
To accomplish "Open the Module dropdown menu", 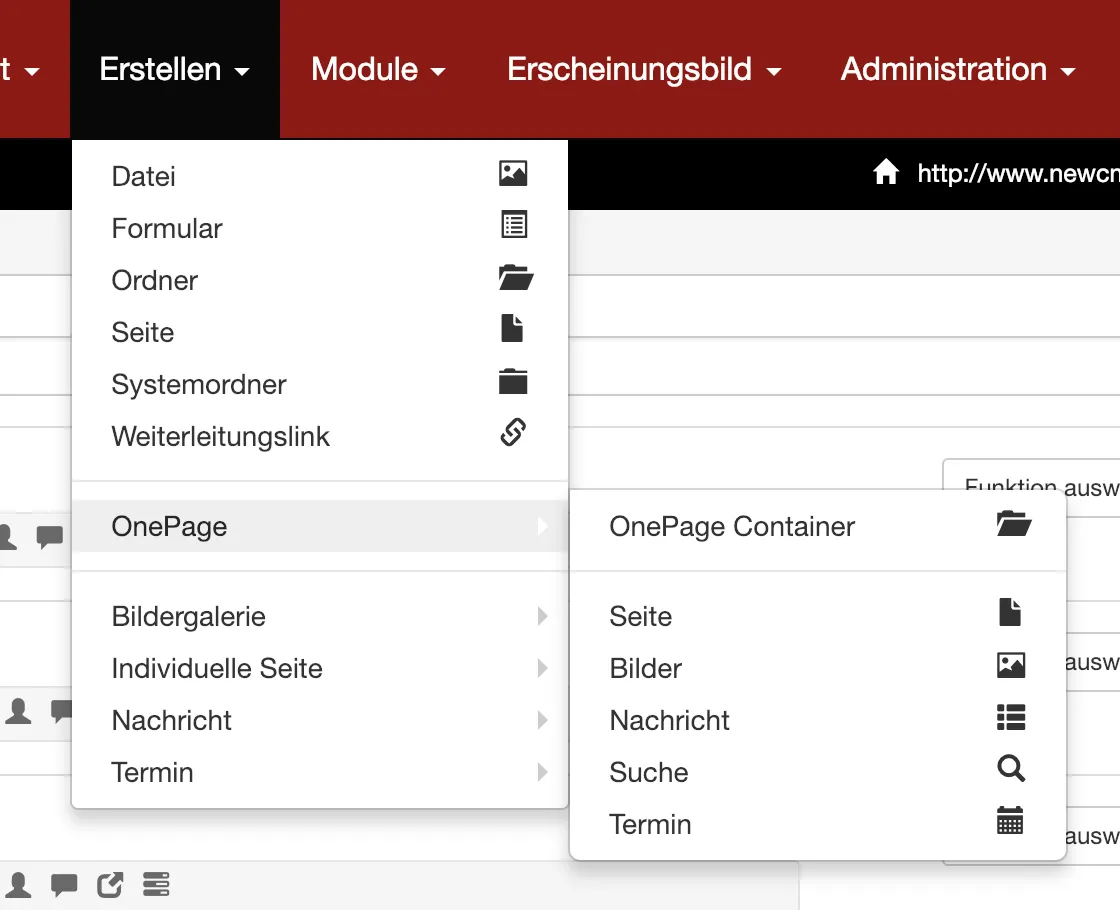I will (x=378, y=69).
